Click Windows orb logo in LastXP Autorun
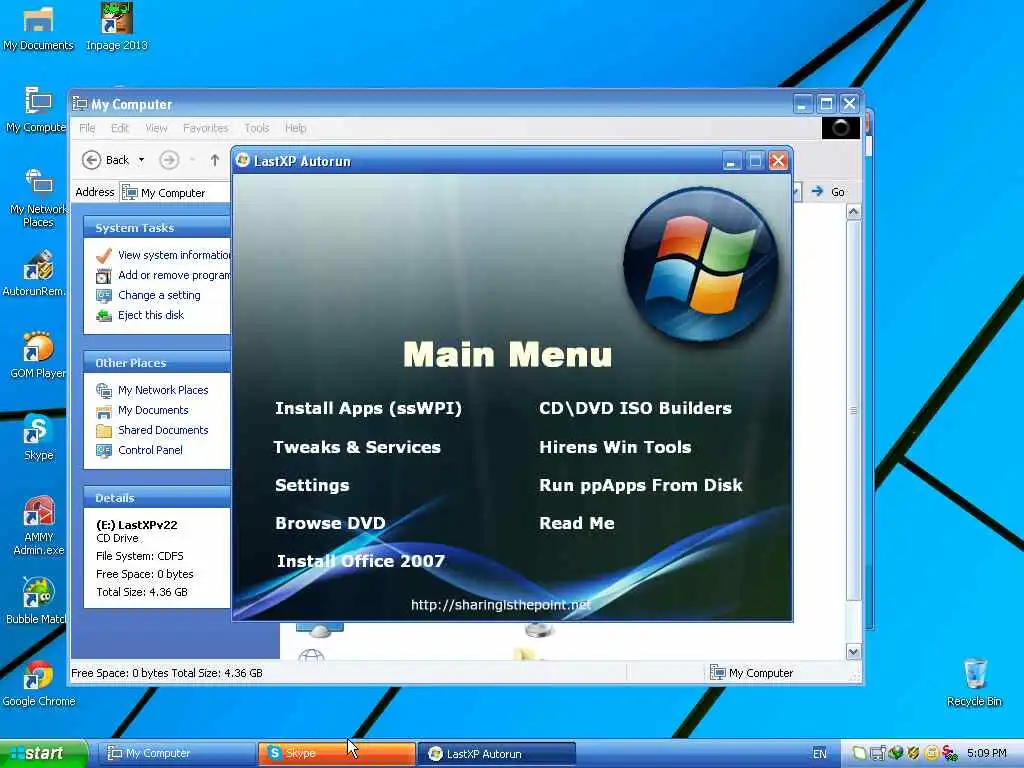The height and width of the screenshot is (768, 1024). (x=701, y=264)
